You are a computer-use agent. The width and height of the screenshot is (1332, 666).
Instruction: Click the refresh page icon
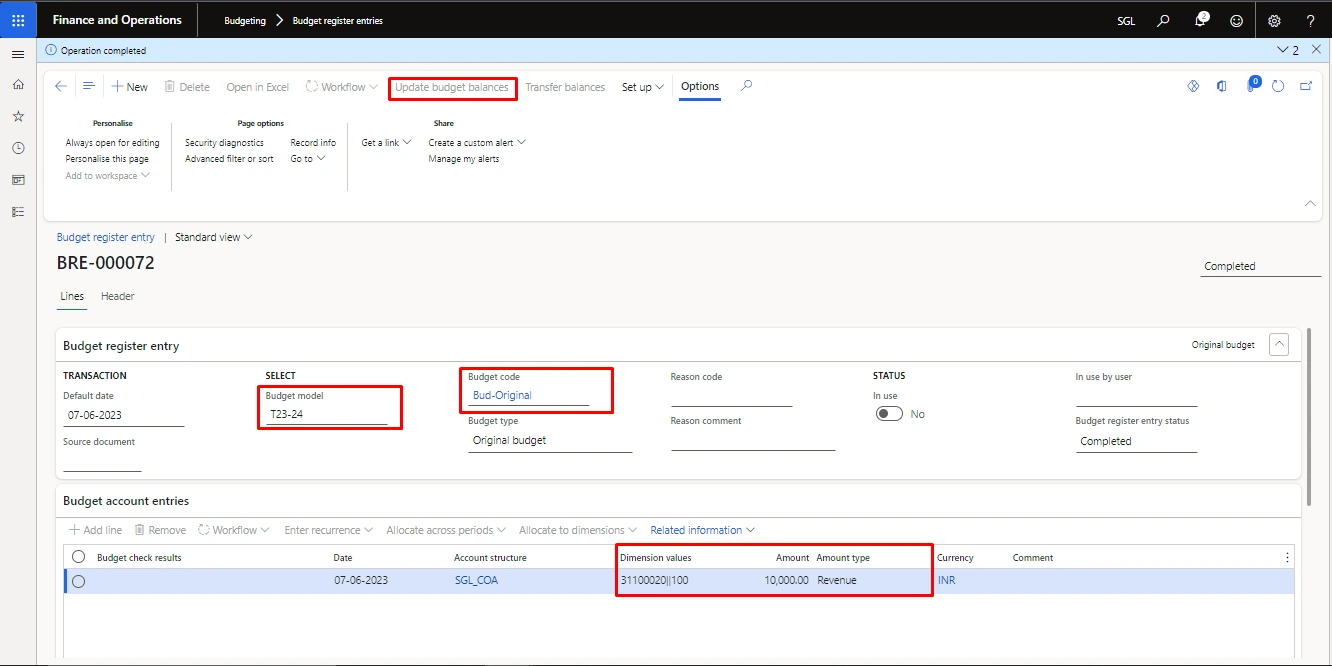click(x=1278, y=87)
